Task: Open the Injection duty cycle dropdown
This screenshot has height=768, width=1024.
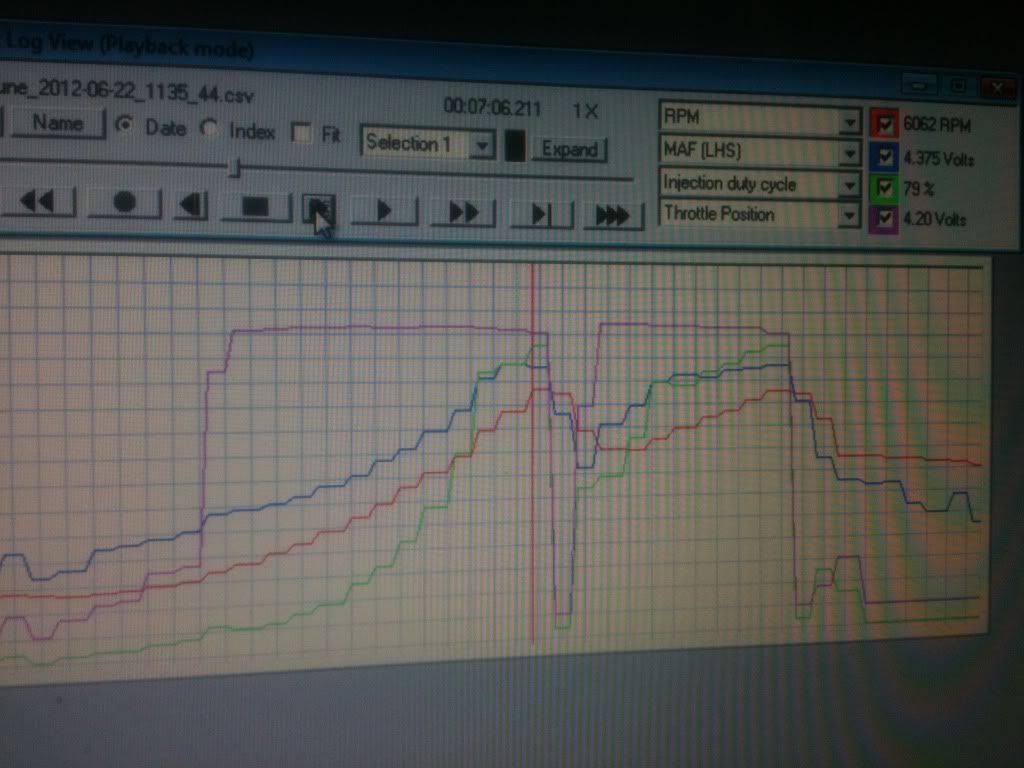Action: (x=849, y=186)
